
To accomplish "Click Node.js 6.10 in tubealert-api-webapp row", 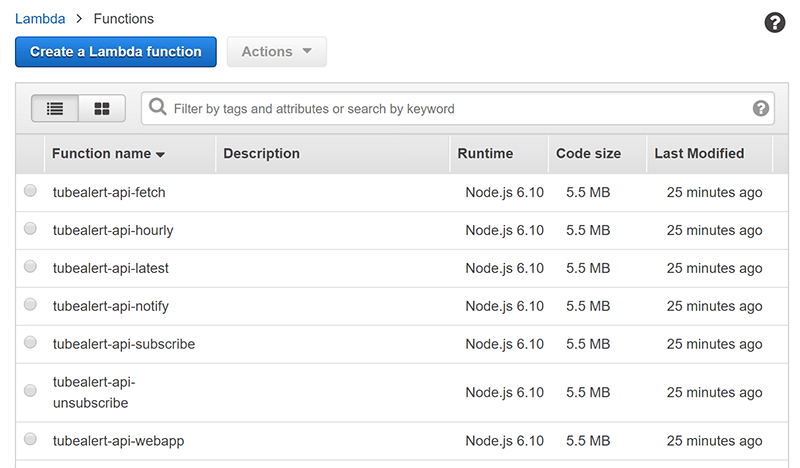I will point(504,441).
